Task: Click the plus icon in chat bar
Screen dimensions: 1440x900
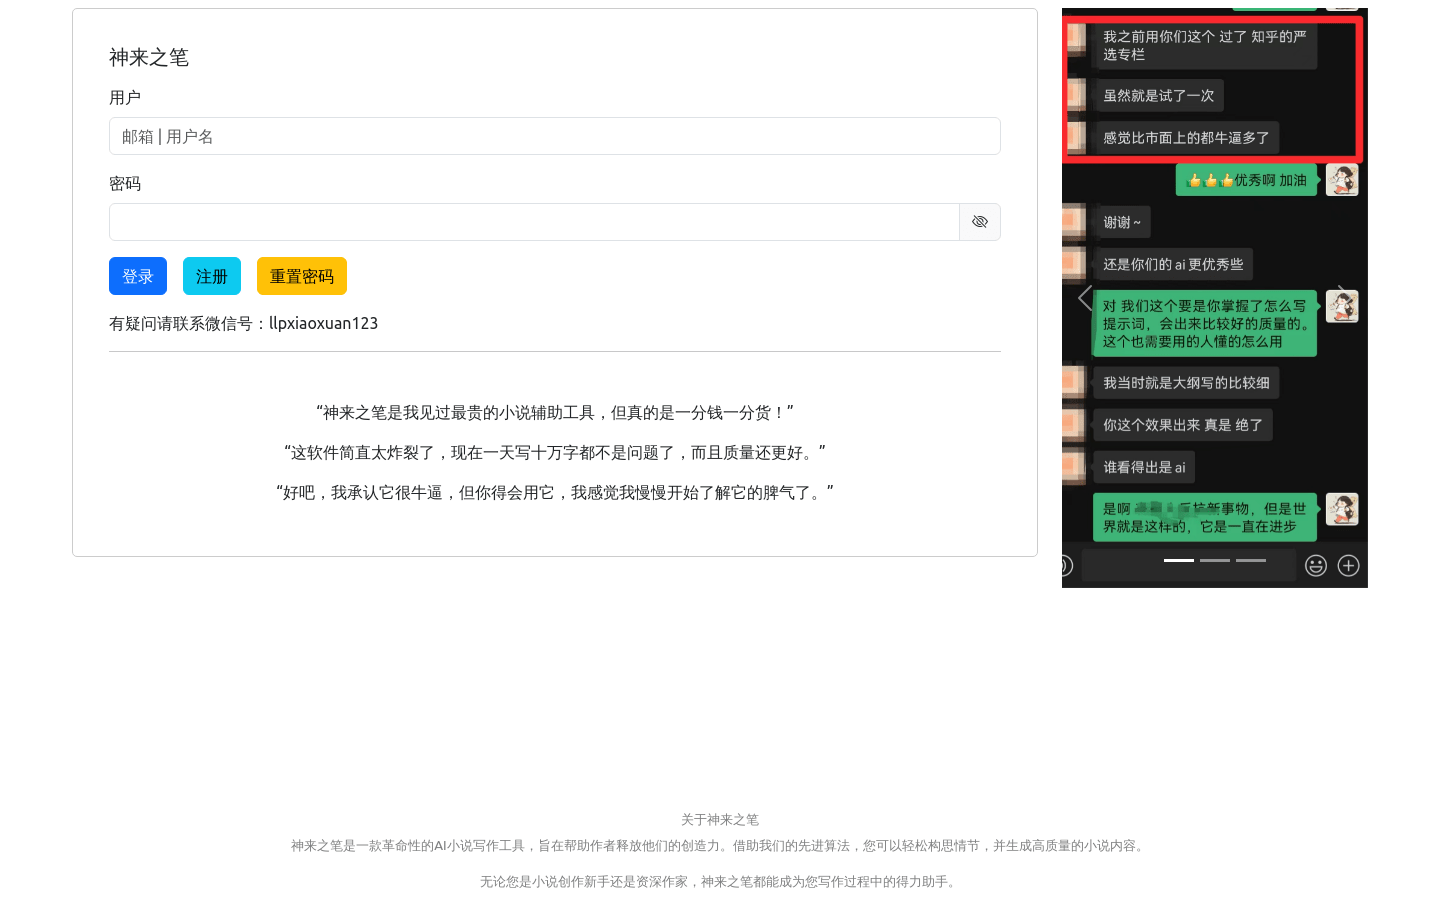Action: [x=1348, y=566]
